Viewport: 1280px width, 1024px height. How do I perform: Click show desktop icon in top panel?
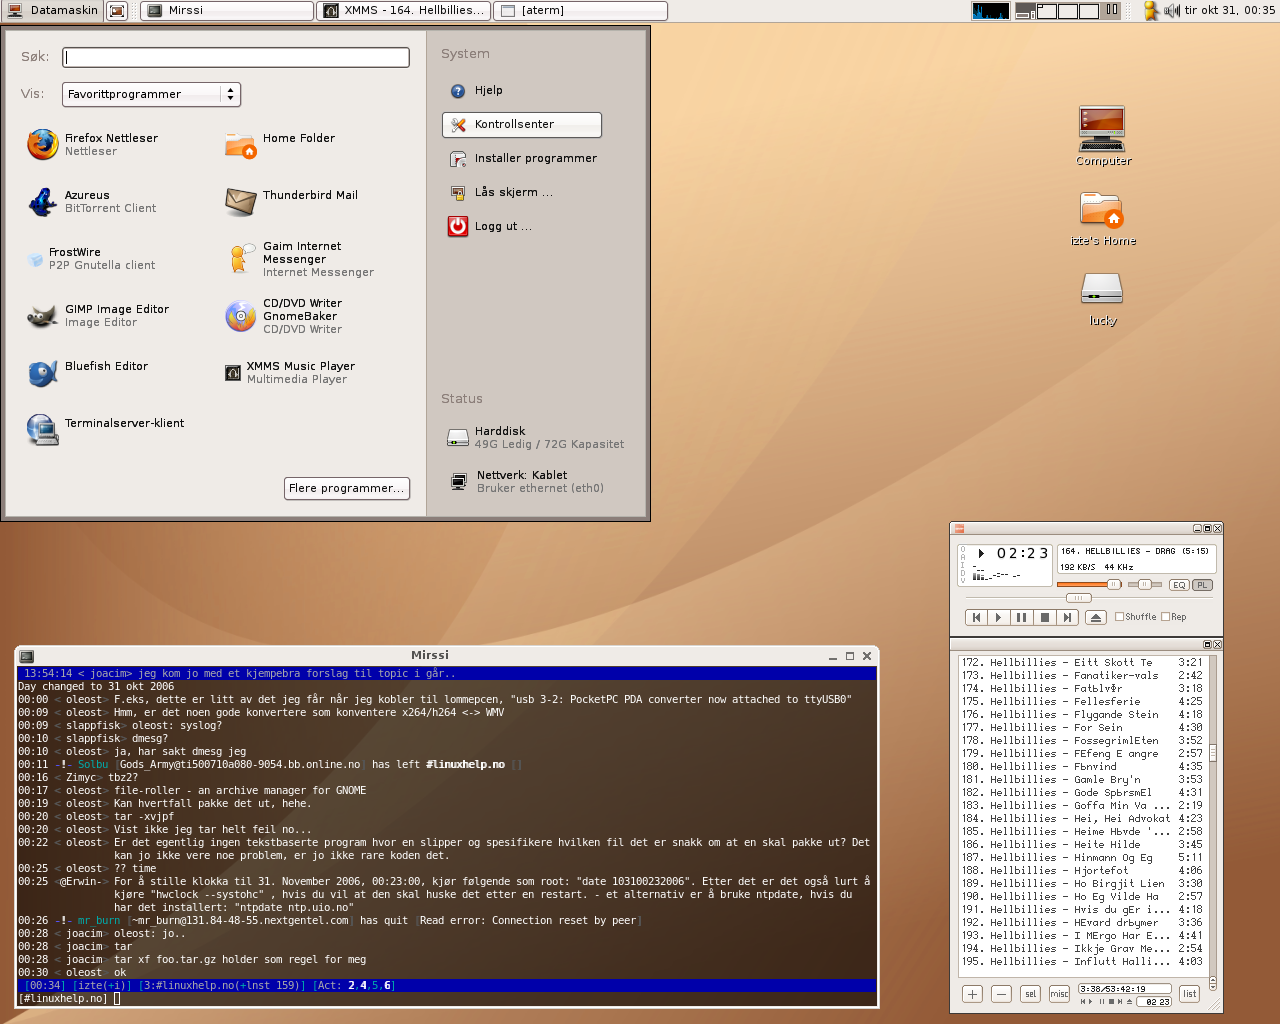pos(117,10)
